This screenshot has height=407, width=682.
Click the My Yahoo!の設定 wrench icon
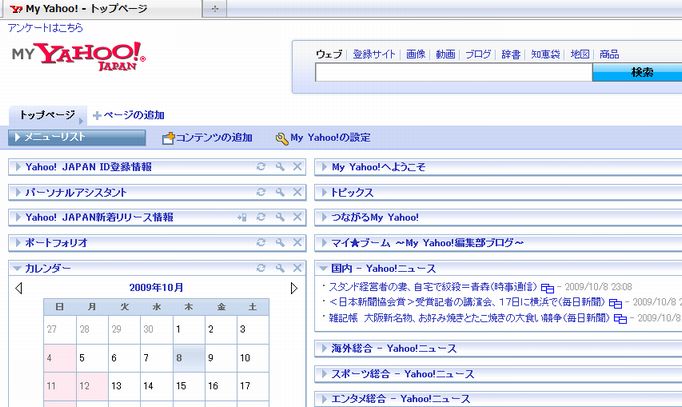(x=282, y=138)
